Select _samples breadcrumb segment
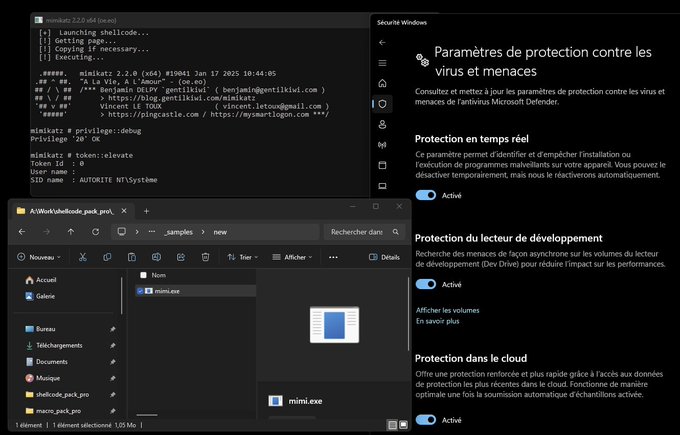This screenshot has width=680, height=435. click(178, 232)
